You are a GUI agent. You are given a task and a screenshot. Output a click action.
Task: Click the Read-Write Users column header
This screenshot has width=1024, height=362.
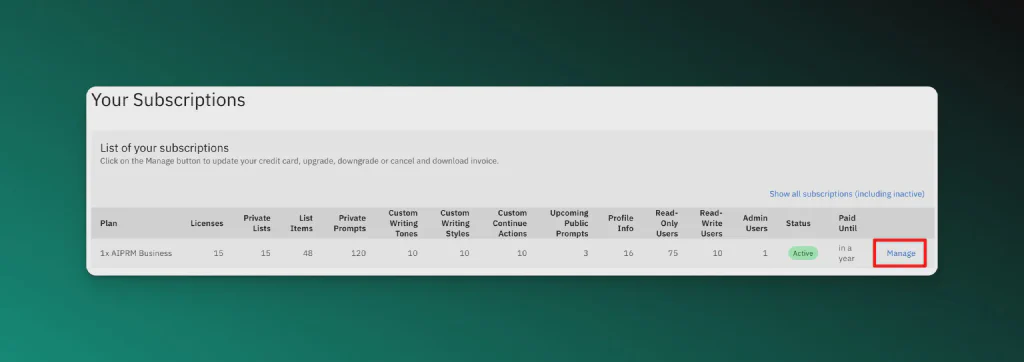pos(711,223)
